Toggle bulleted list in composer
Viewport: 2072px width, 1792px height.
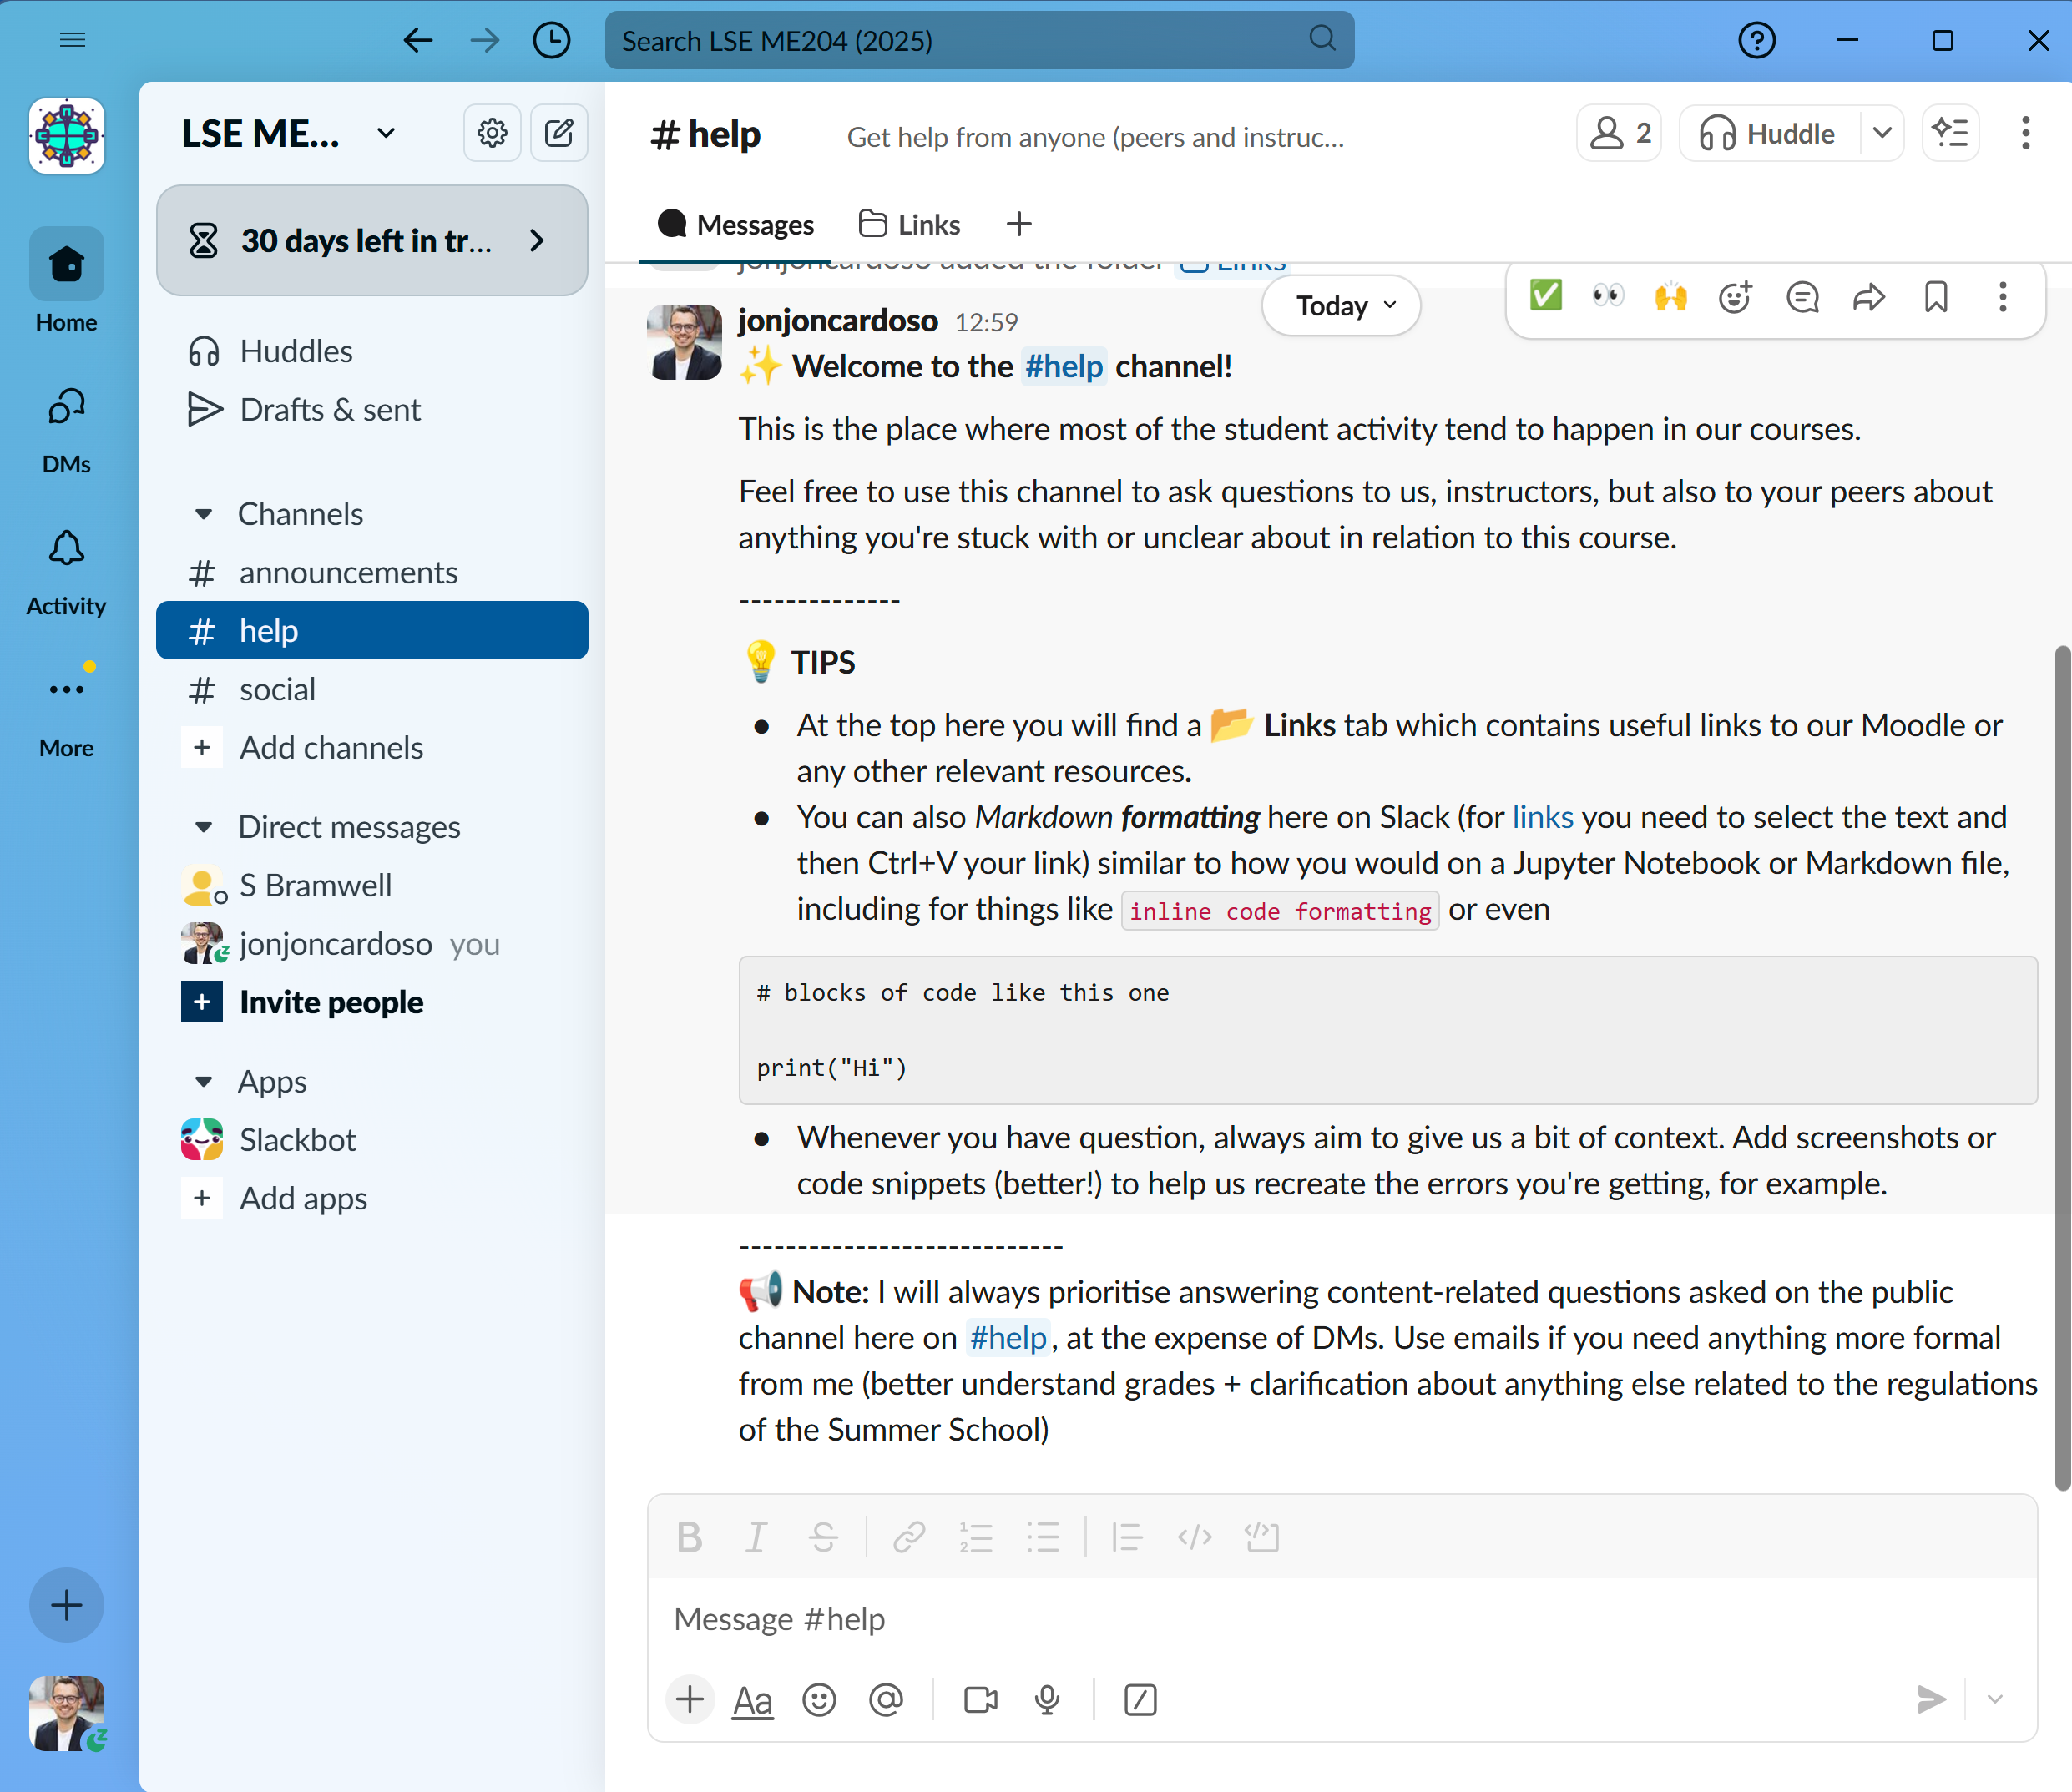pyautogui.click(x=1043, y=1536)
